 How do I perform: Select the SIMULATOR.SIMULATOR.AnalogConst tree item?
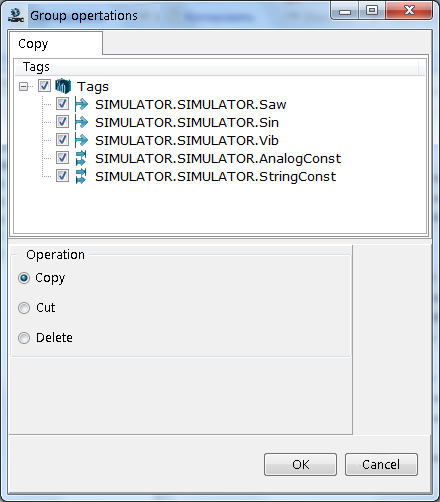click(218, 158)
